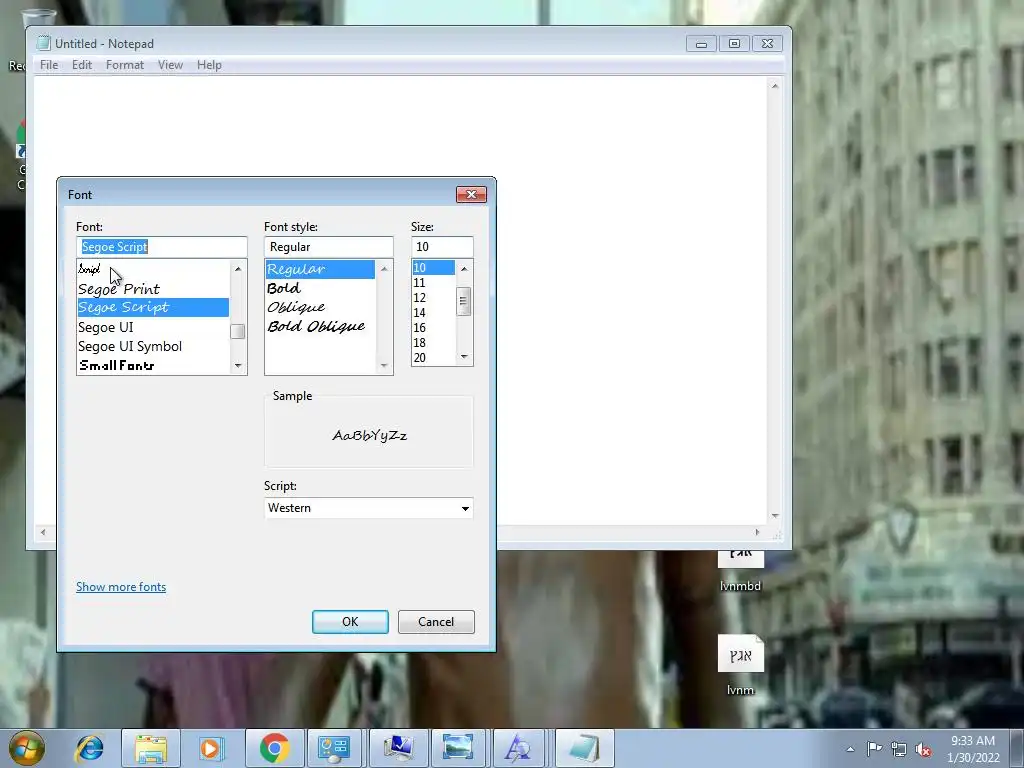Image resolution: width=1024 pixels, height=768 pixels.
Task: Click the font list scrollbar thumb
Action: (x=238, y=331)
